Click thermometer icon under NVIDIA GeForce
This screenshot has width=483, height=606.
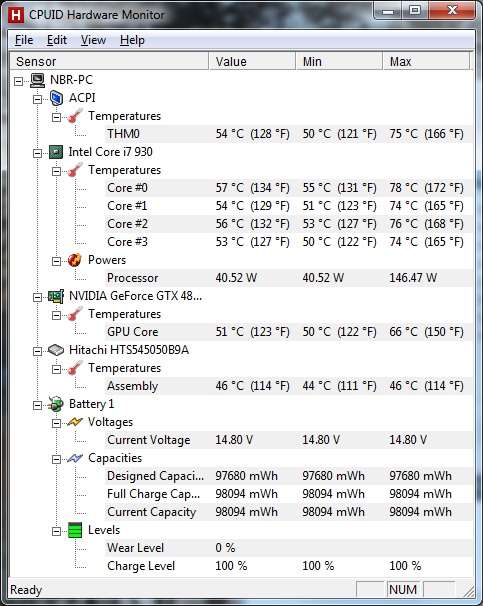click(75, 314)
